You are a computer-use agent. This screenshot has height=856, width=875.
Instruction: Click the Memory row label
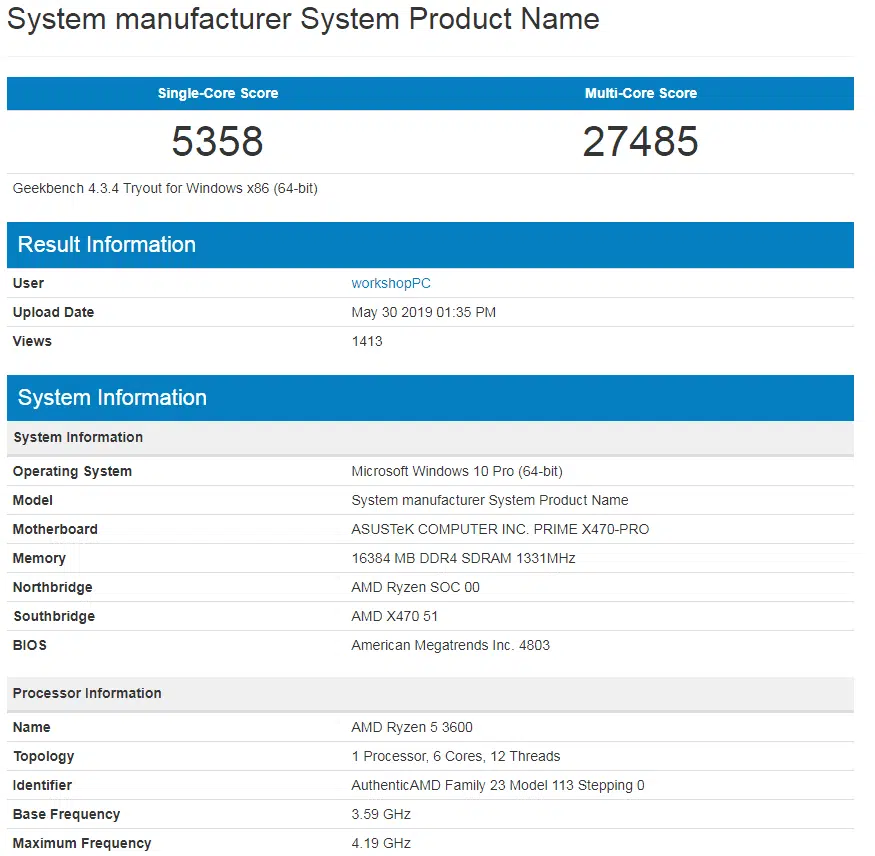(39, 559)
